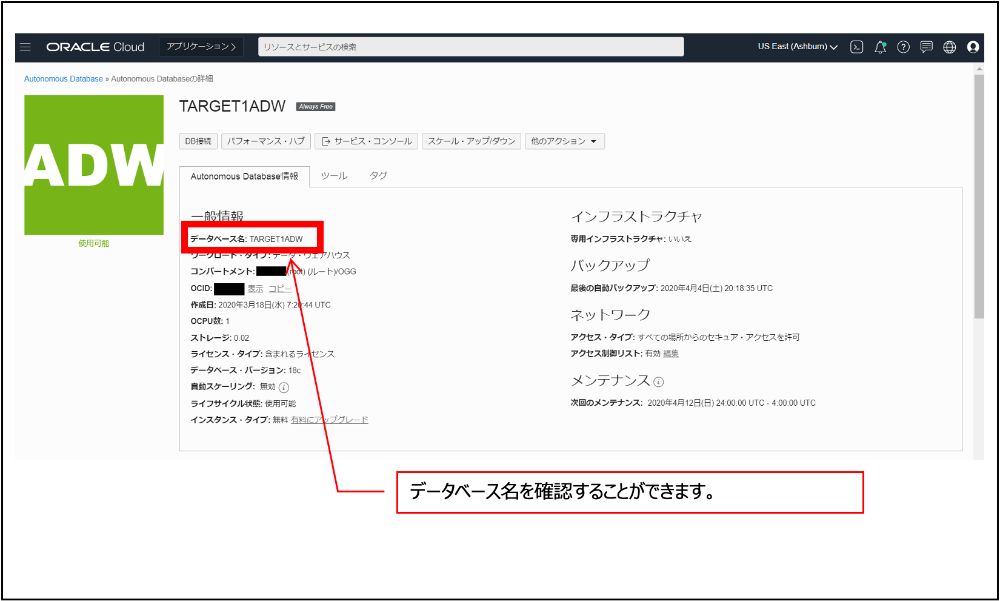
Task: Click the ORACLE Cloud logo
Action: click(96, 47)
